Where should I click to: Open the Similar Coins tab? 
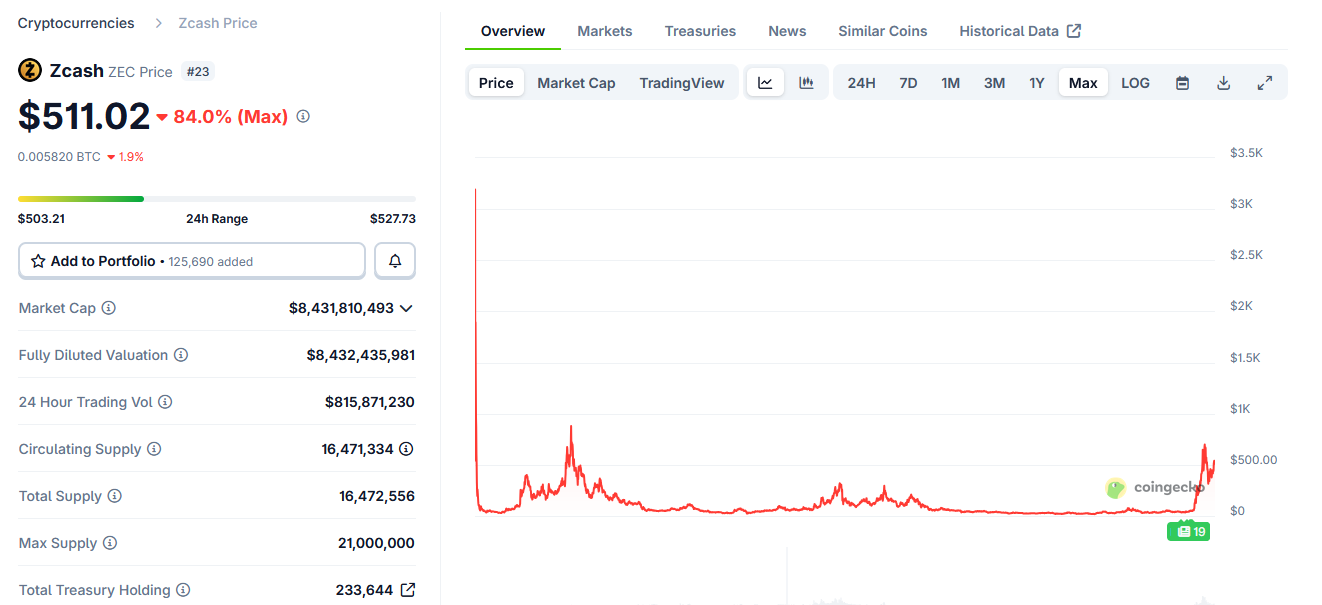[x=883, y=31]
